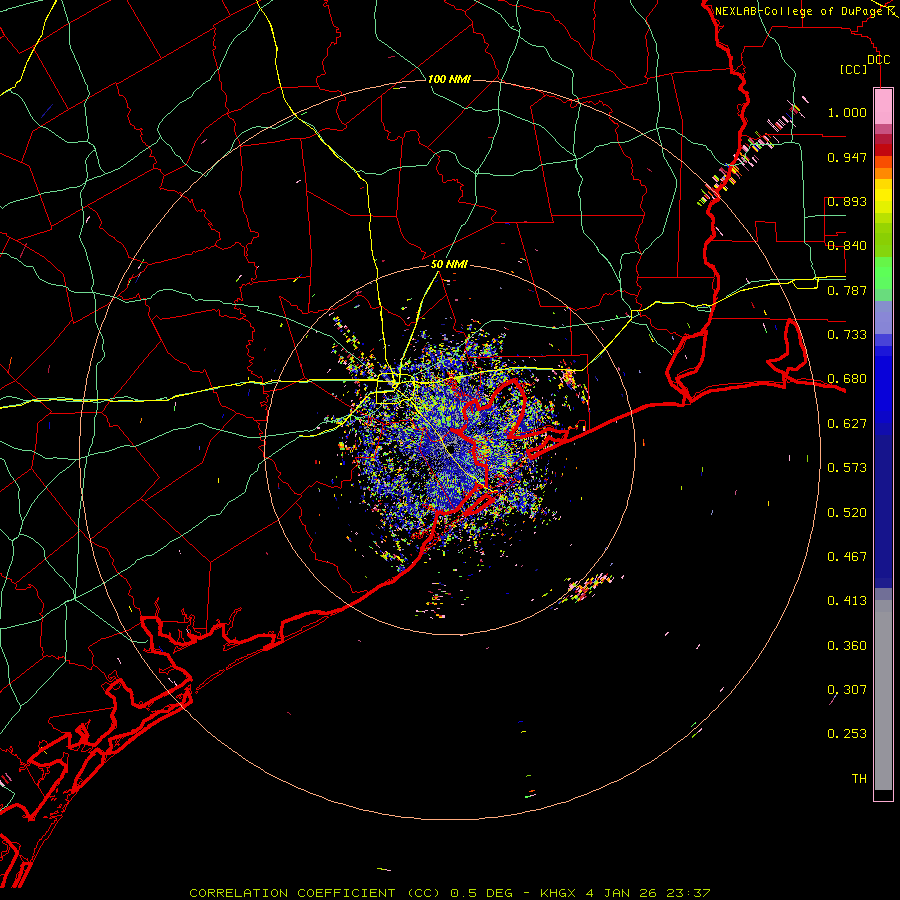Click the DCC label above the color scale
900x900 pixels.
(878, 60)
